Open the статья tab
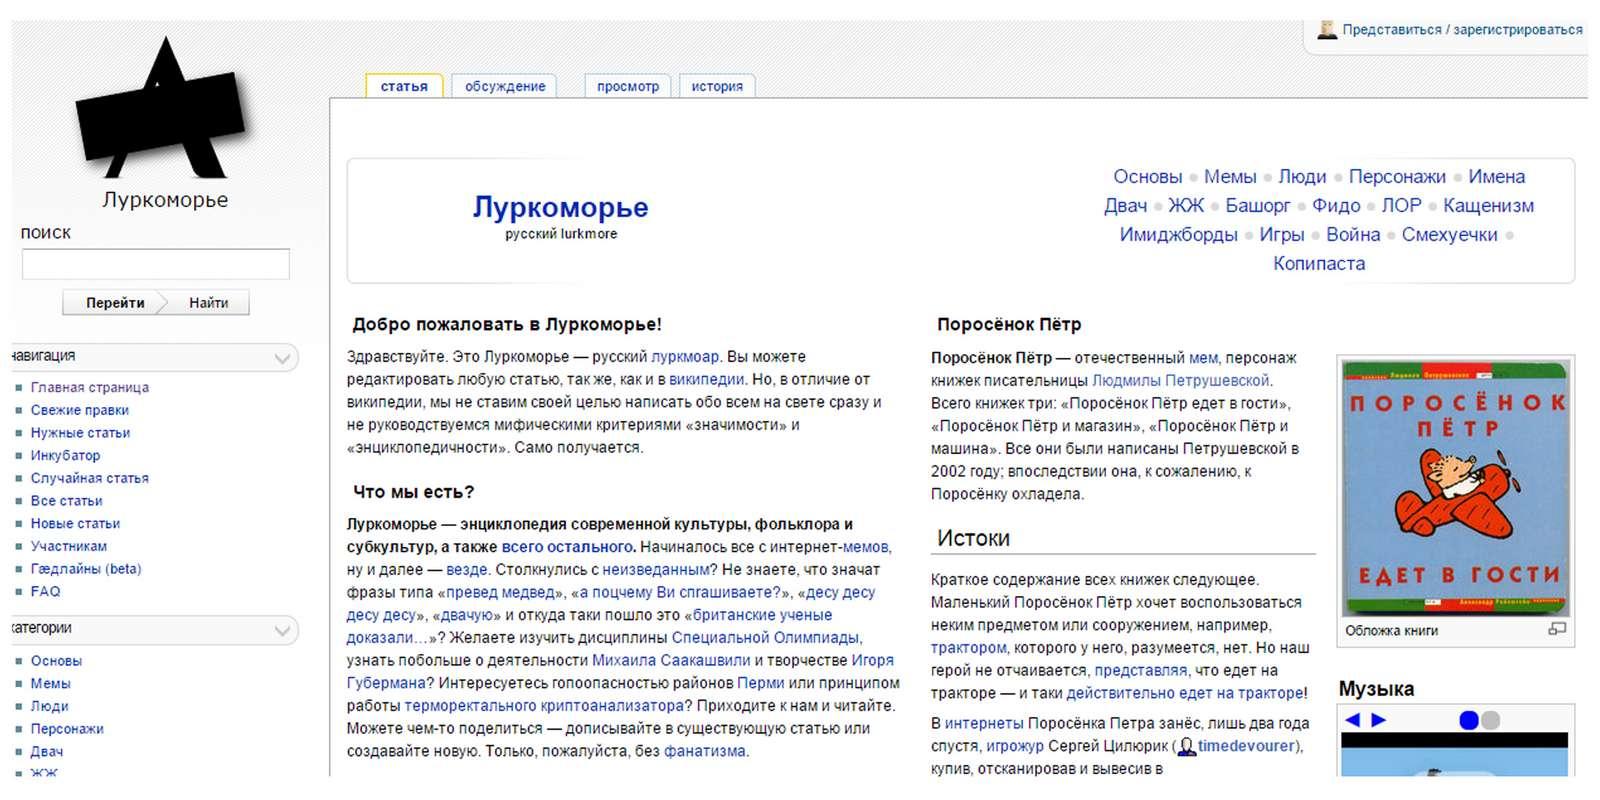The image size is (1600, 800). point(404,86)
